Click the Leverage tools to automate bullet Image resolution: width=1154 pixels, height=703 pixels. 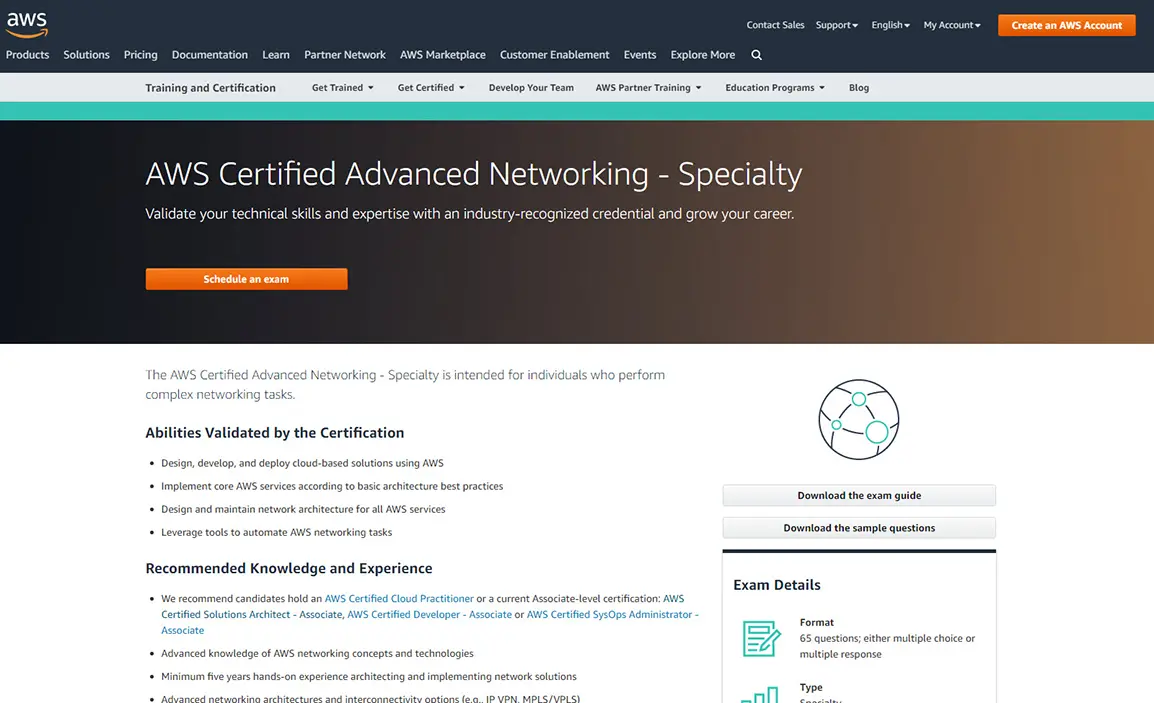277,532
